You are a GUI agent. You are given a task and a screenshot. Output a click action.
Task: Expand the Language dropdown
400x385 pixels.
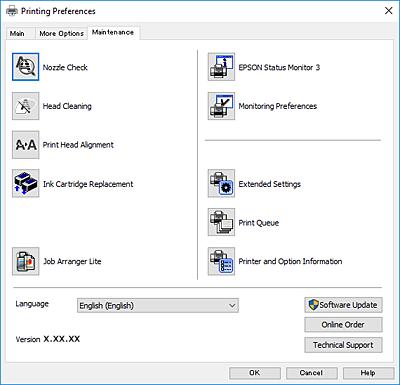click(x=158, y=305)
